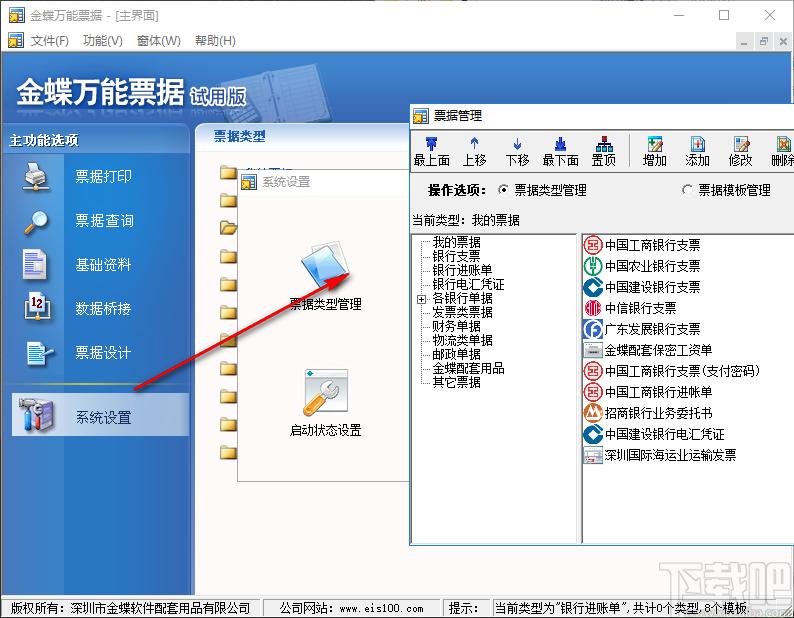The height and width of the screenshot is (618, 794).
Task: Select 银行进账单 in the type tree
Action: 462,270
